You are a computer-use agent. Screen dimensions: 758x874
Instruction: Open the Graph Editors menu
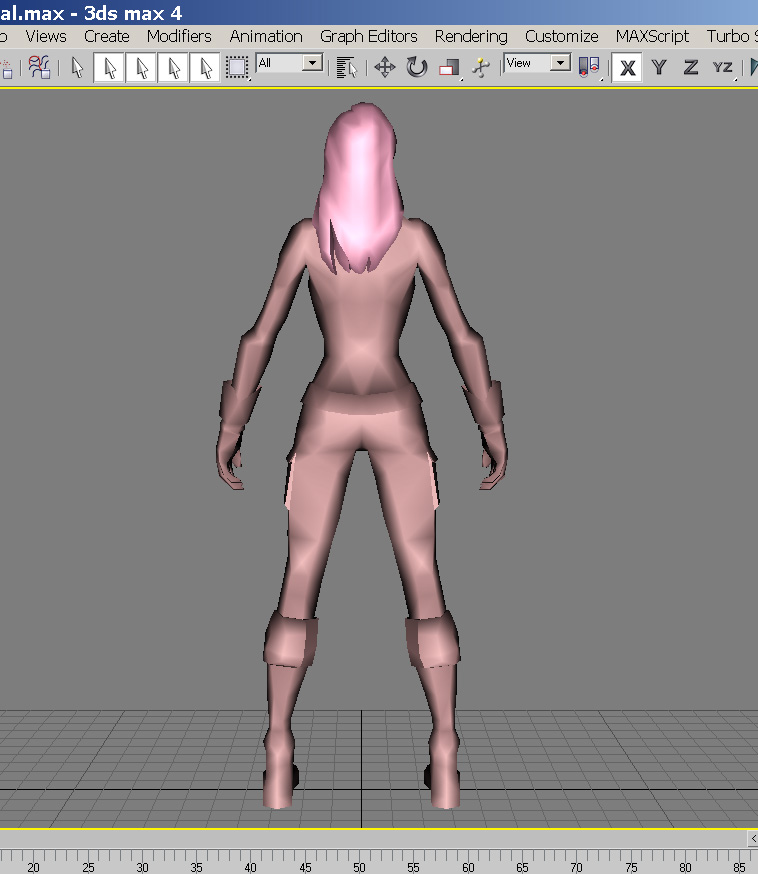[x=368, y=36]
